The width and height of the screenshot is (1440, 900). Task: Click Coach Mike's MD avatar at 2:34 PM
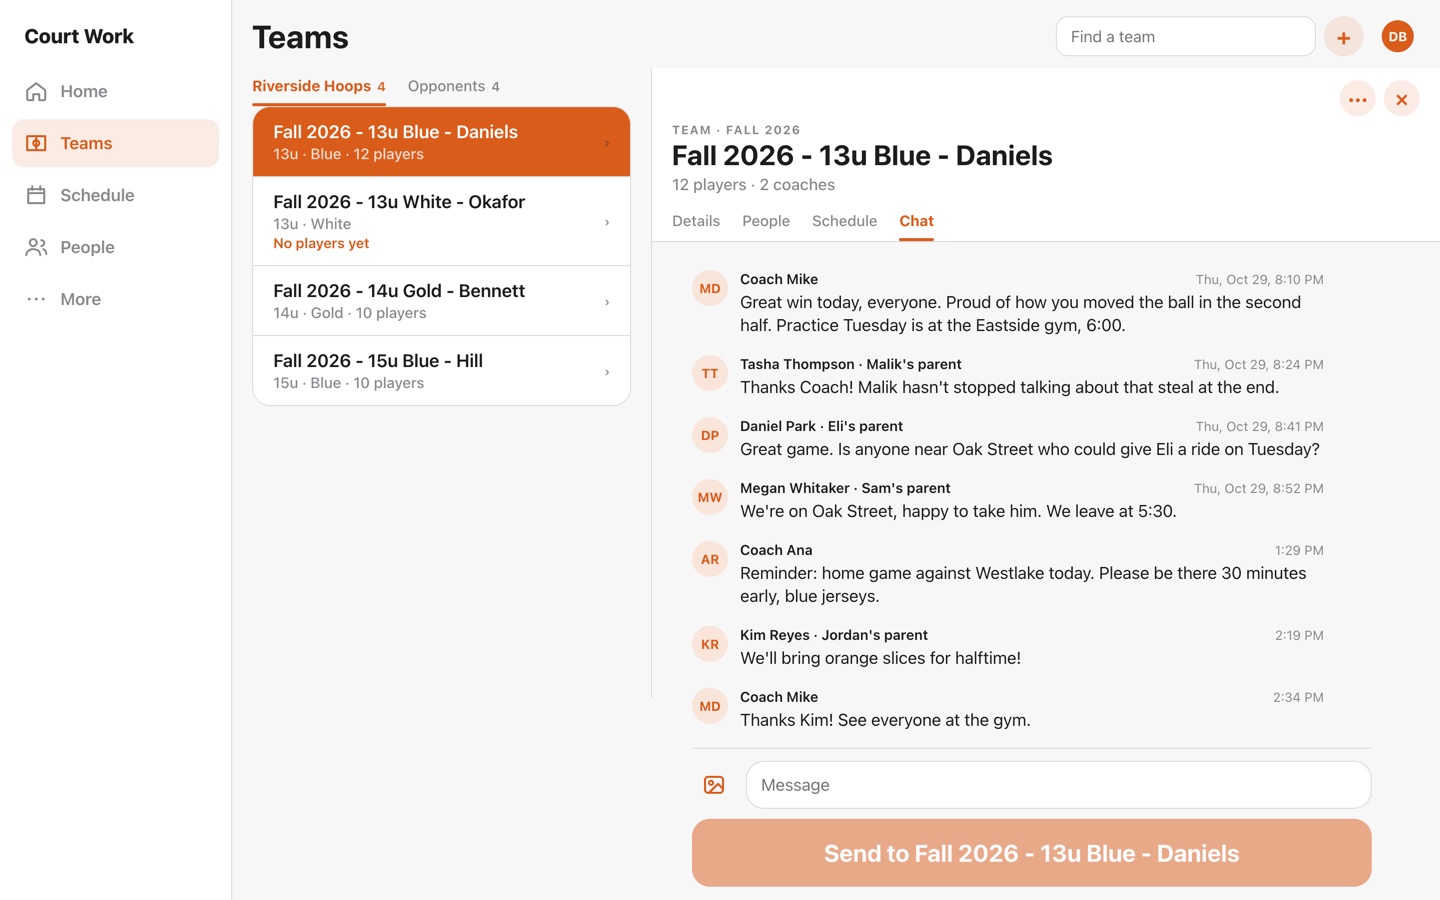pyautogui.click(x=710, y=707)
